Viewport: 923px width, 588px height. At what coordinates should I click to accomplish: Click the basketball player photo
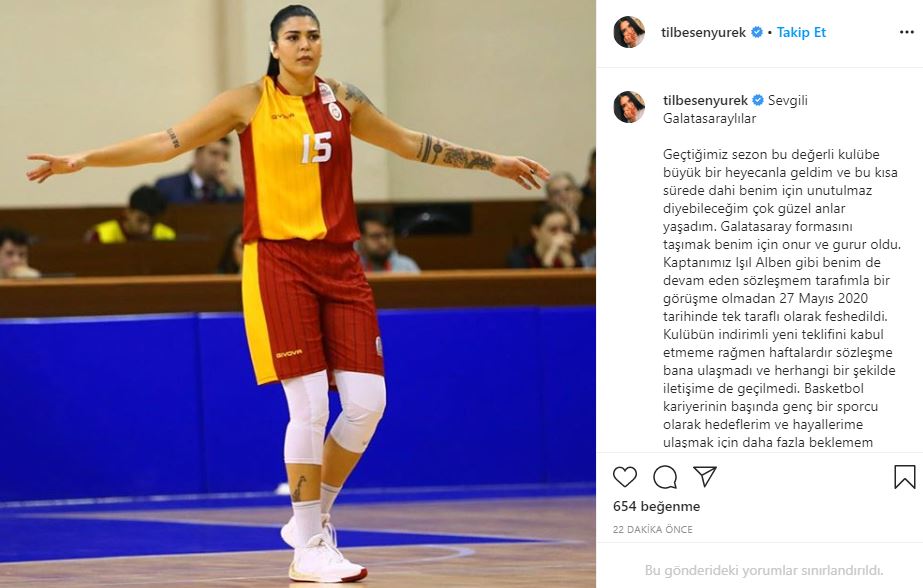pyautogui.click(x=297, y=294)
